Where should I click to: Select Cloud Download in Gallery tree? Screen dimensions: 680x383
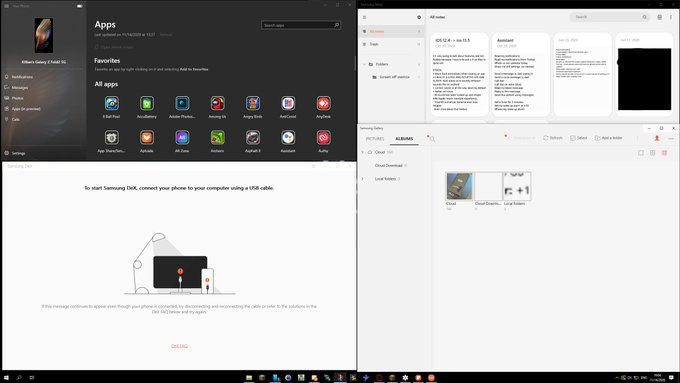point(389,166)
